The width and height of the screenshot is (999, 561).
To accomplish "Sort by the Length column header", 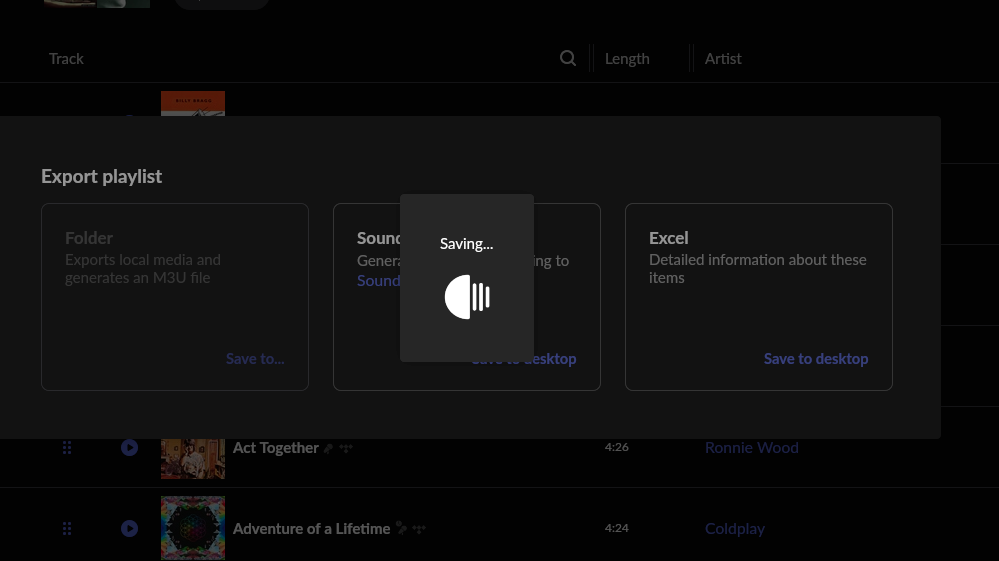I will [627, 59].
